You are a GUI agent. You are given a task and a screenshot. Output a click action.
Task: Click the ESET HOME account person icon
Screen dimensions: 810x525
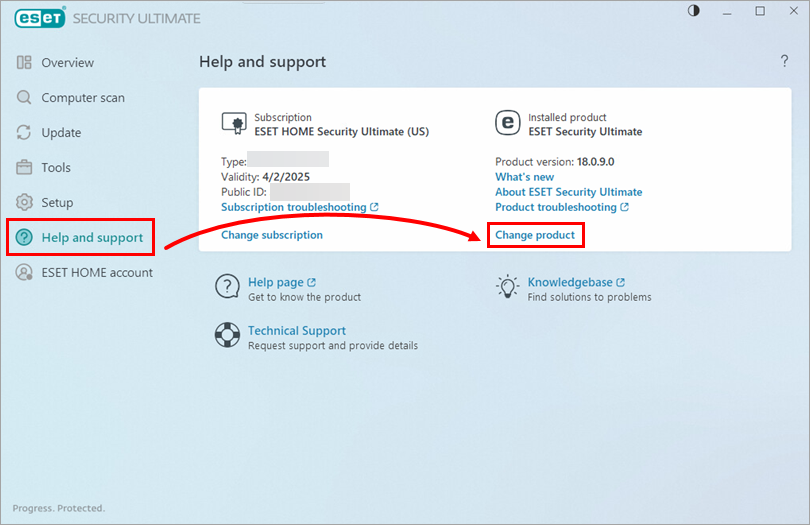tap(24, 272)
